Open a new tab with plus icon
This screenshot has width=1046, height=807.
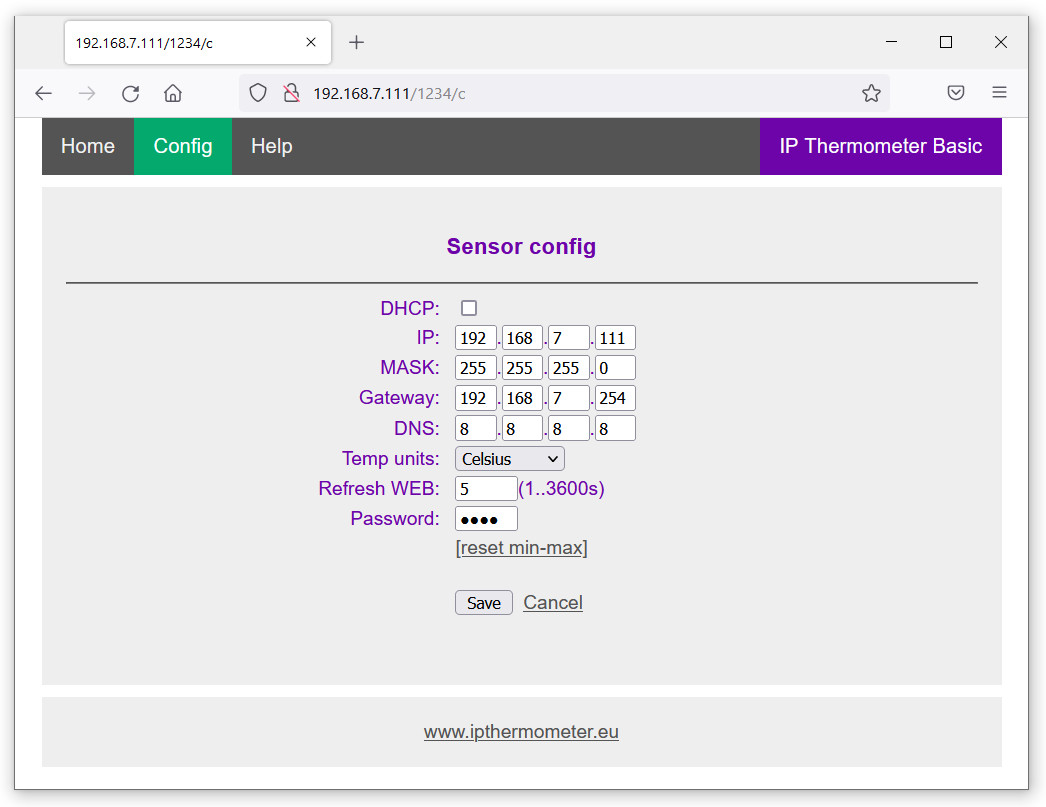[x=356, y=43]
